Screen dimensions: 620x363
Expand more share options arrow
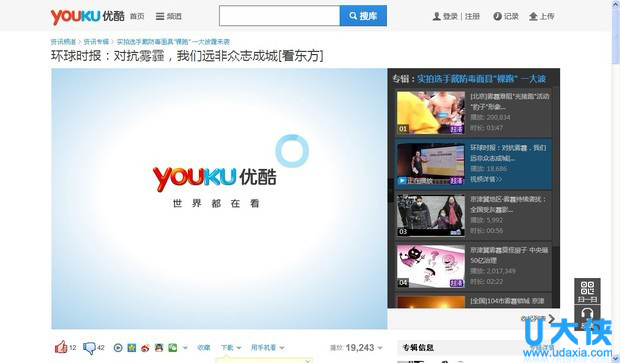(x=185, y=348)
